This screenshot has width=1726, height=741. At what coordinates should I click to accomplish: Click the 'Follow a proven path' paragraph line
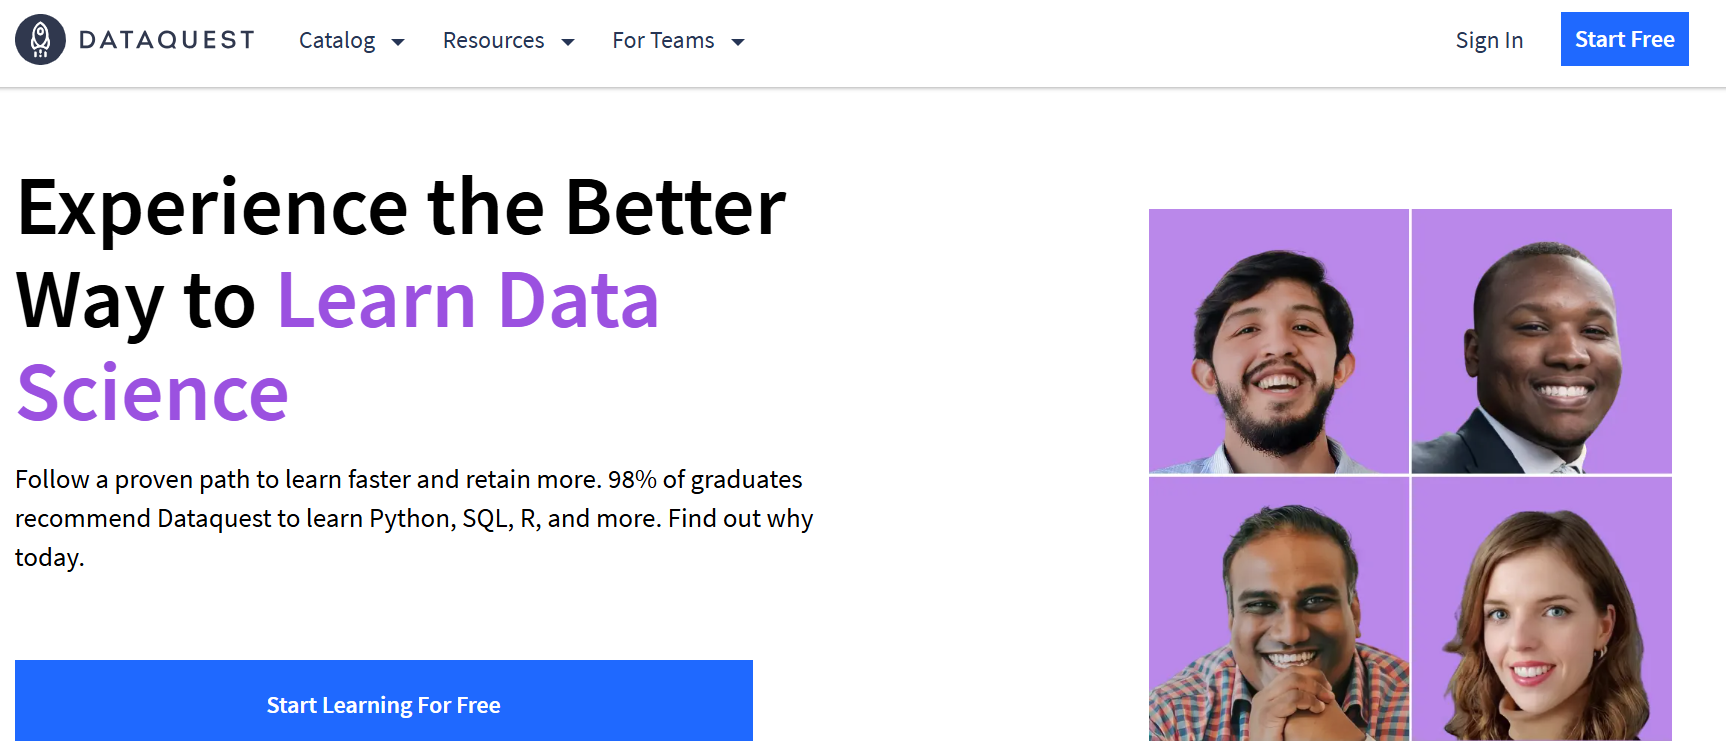[x=408, y=480]
